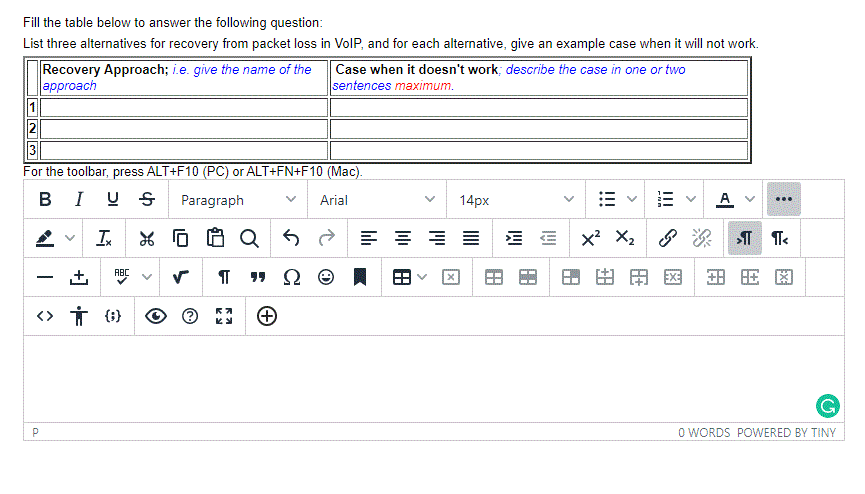The width and height of the screenshot is (865, 494).
Task: Expand bullet list style options
Action: pyautogui.click(x=632, y=199)
